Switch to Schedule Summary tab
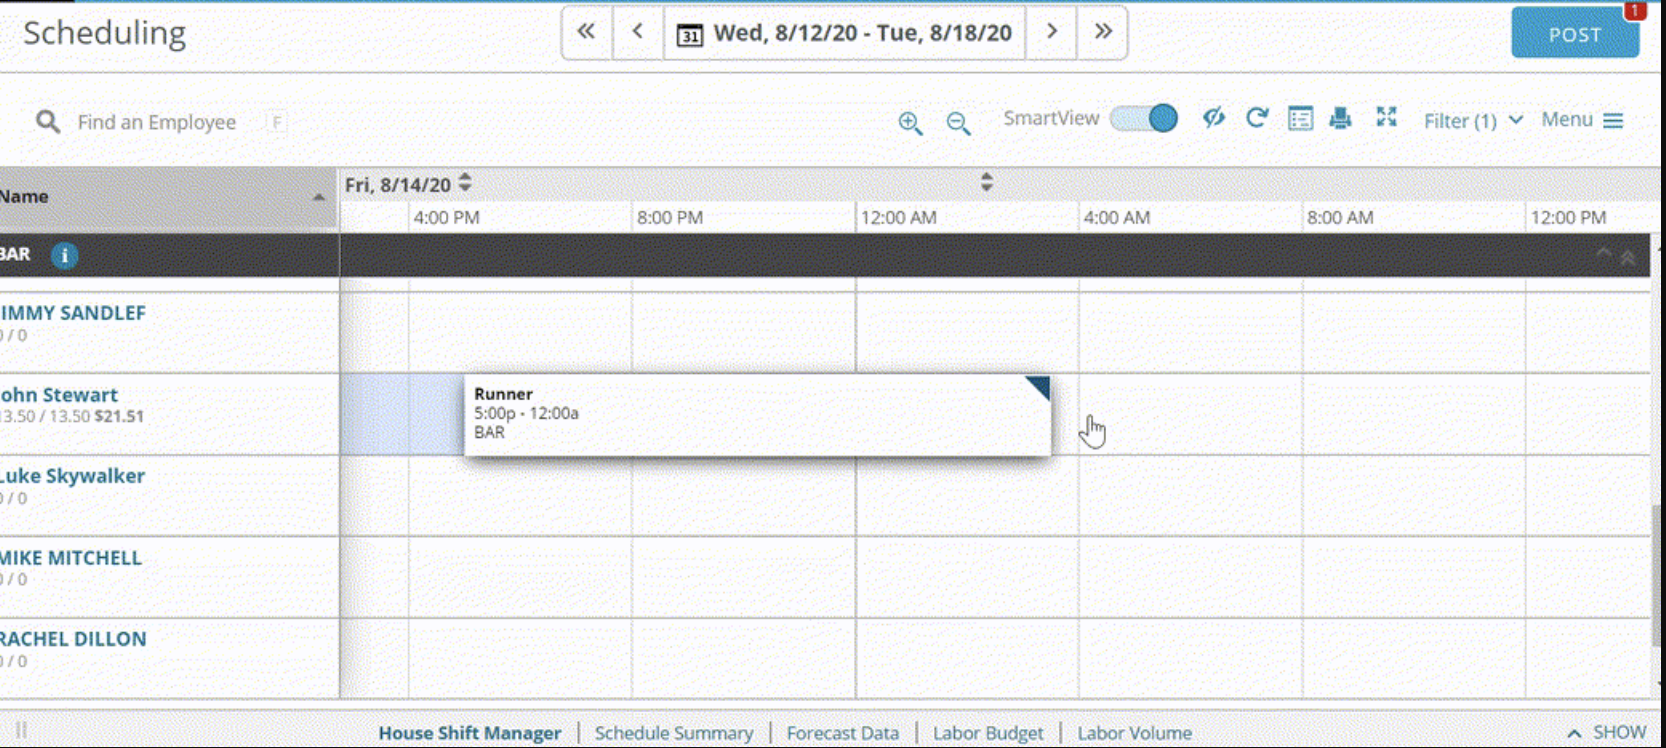 pyautogui.click(x=674, y=733)
